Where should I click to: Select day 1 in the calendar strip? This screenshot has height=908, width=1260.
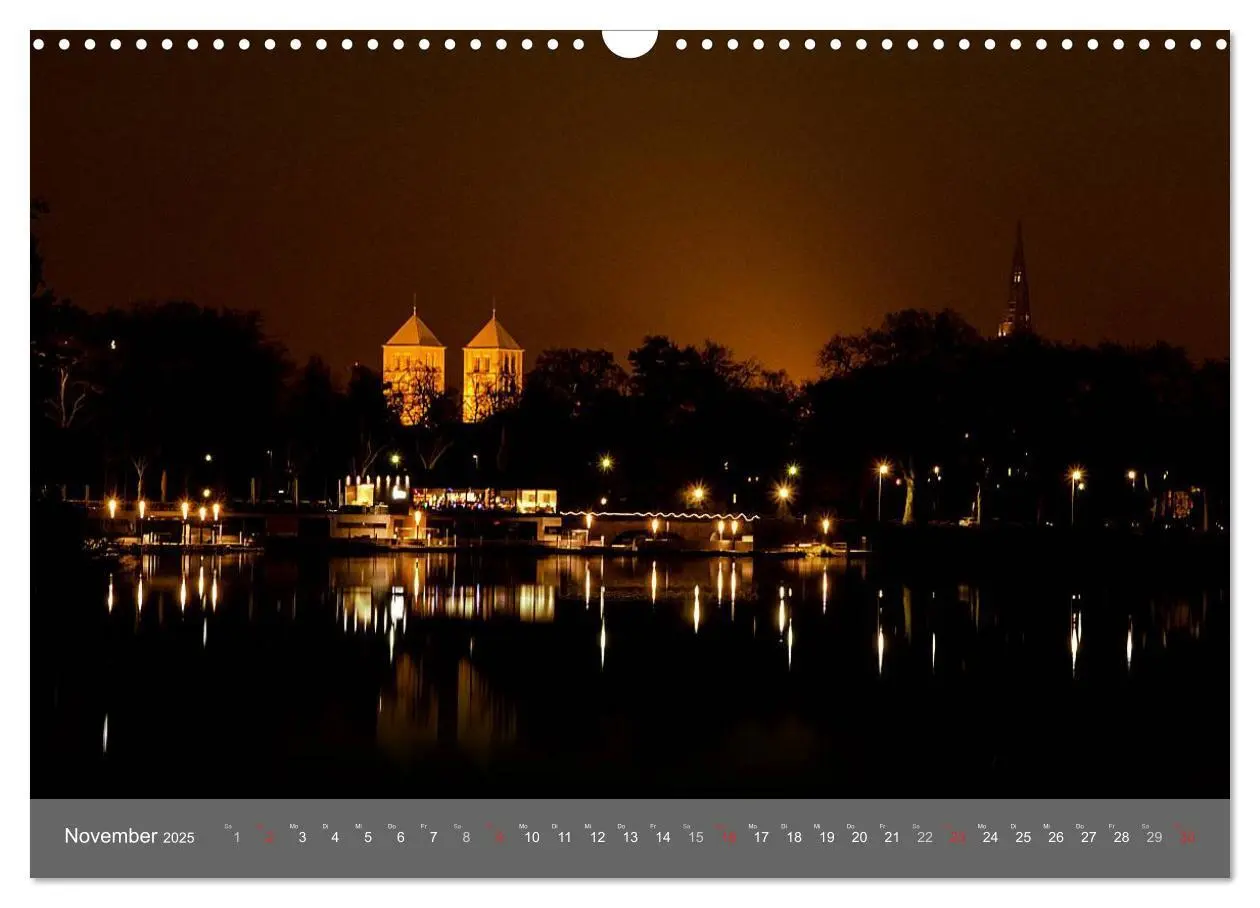point(237,837)
